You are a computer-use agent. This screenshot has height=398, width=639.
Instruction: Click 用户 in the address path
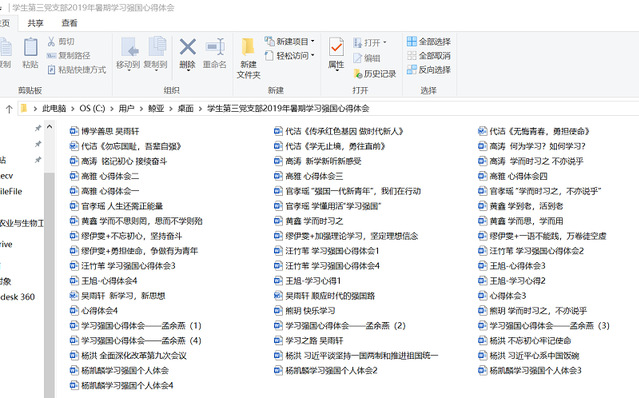126,108
